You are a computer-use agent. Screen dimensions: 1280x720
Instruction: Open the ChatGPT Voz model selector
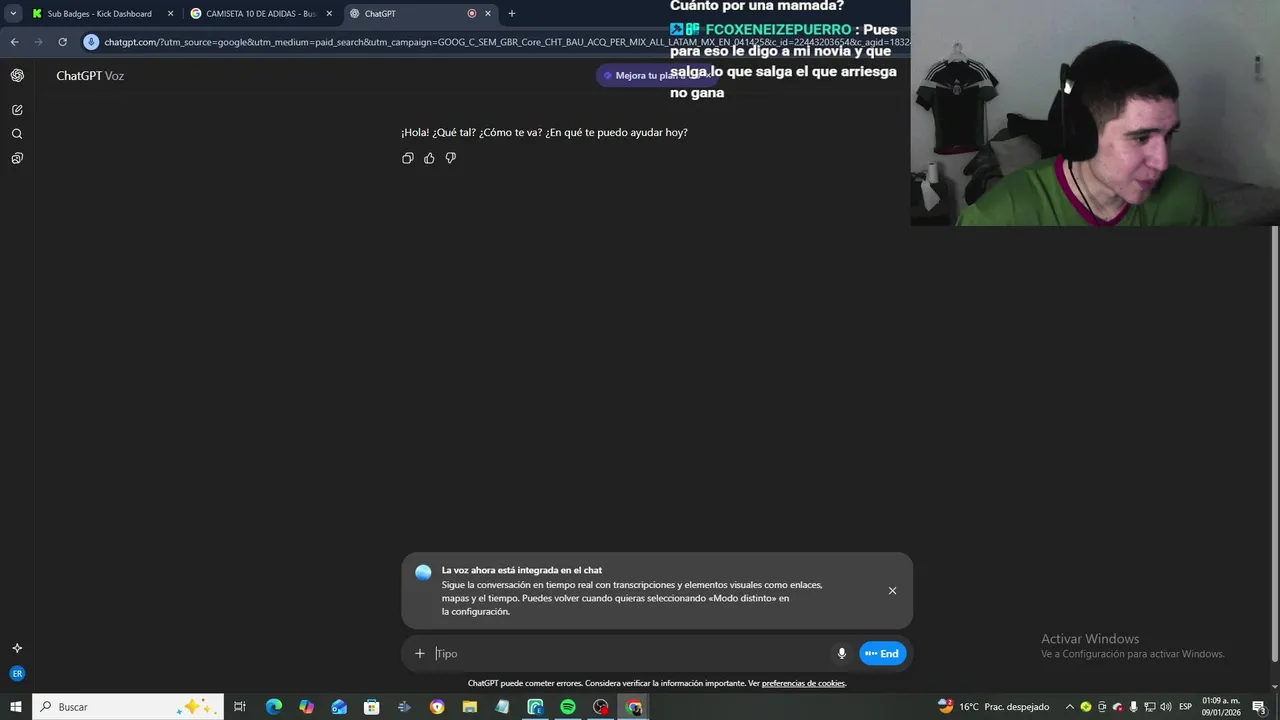(90, 76)
